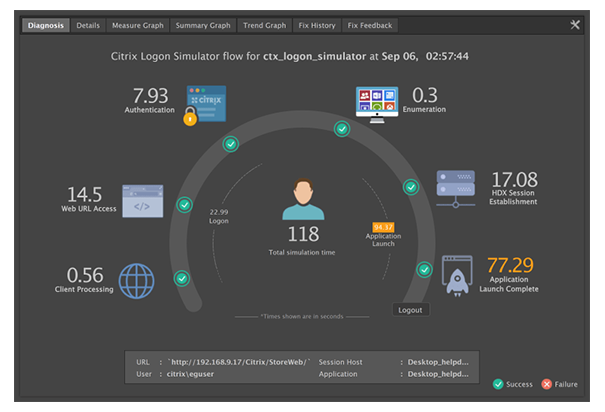Screen dimensions: 605x412
Task: Click success checkmark next to Application Launch Complete
Action: pyautogui.click(x=424, y=269)
